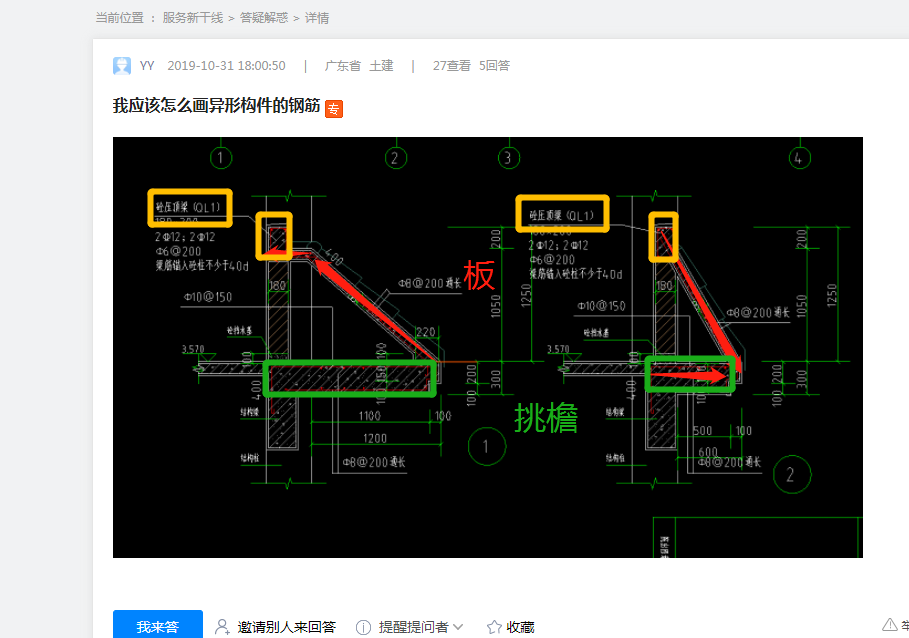This screenshot has height=638, width=909.
Task: Click the invite person icon
Action: pos(222,627)
